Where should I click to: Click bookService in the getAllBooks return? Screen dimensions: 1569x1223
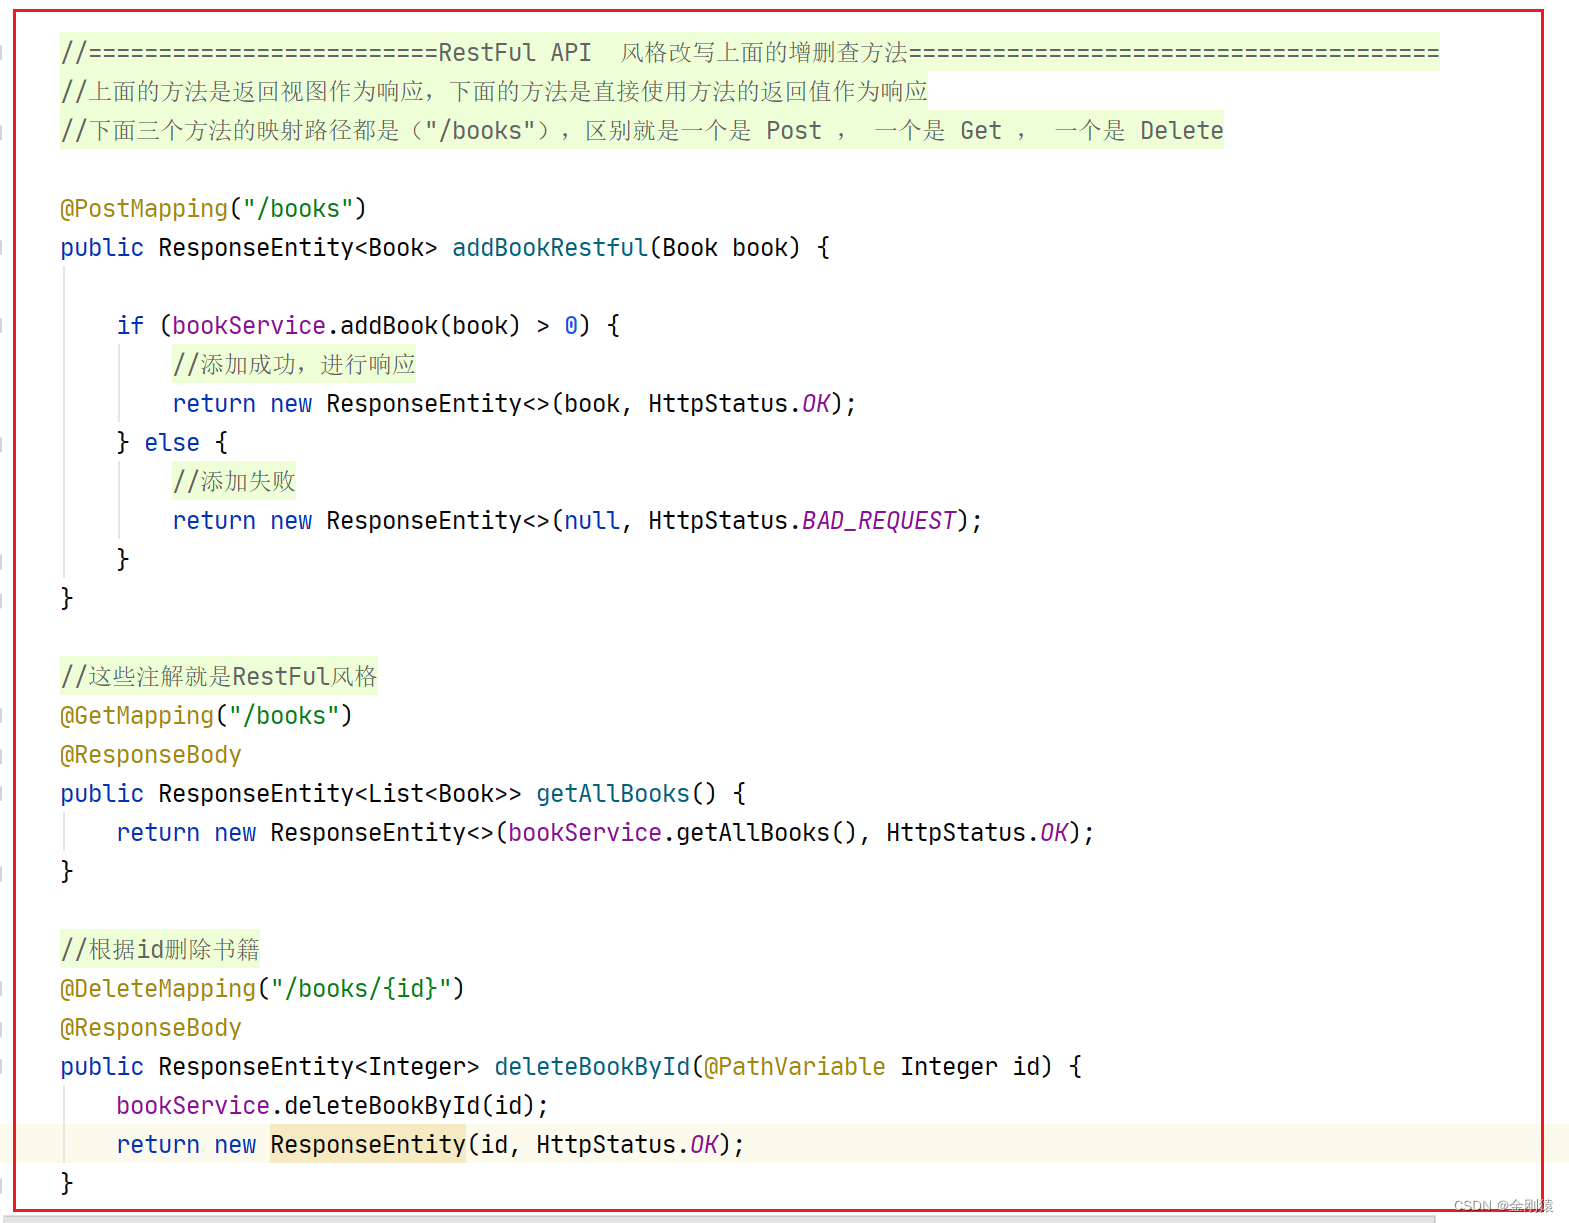[585, 833]
